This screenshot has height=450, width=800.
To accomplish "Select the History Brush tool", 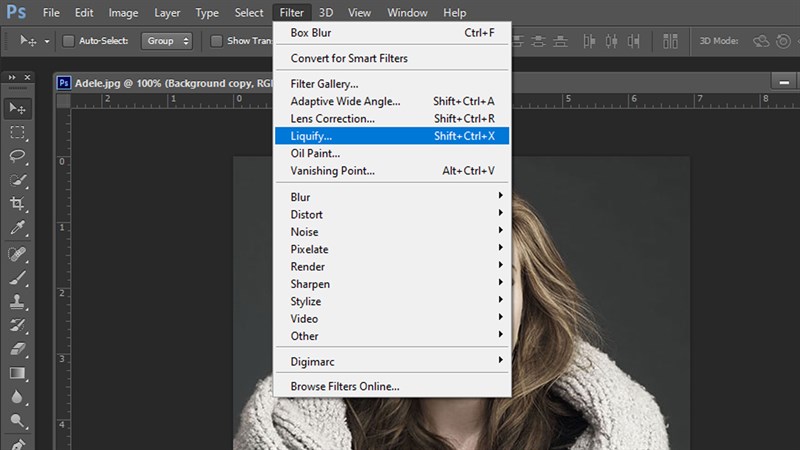I will pyautogui.click(x=17, y=325).
